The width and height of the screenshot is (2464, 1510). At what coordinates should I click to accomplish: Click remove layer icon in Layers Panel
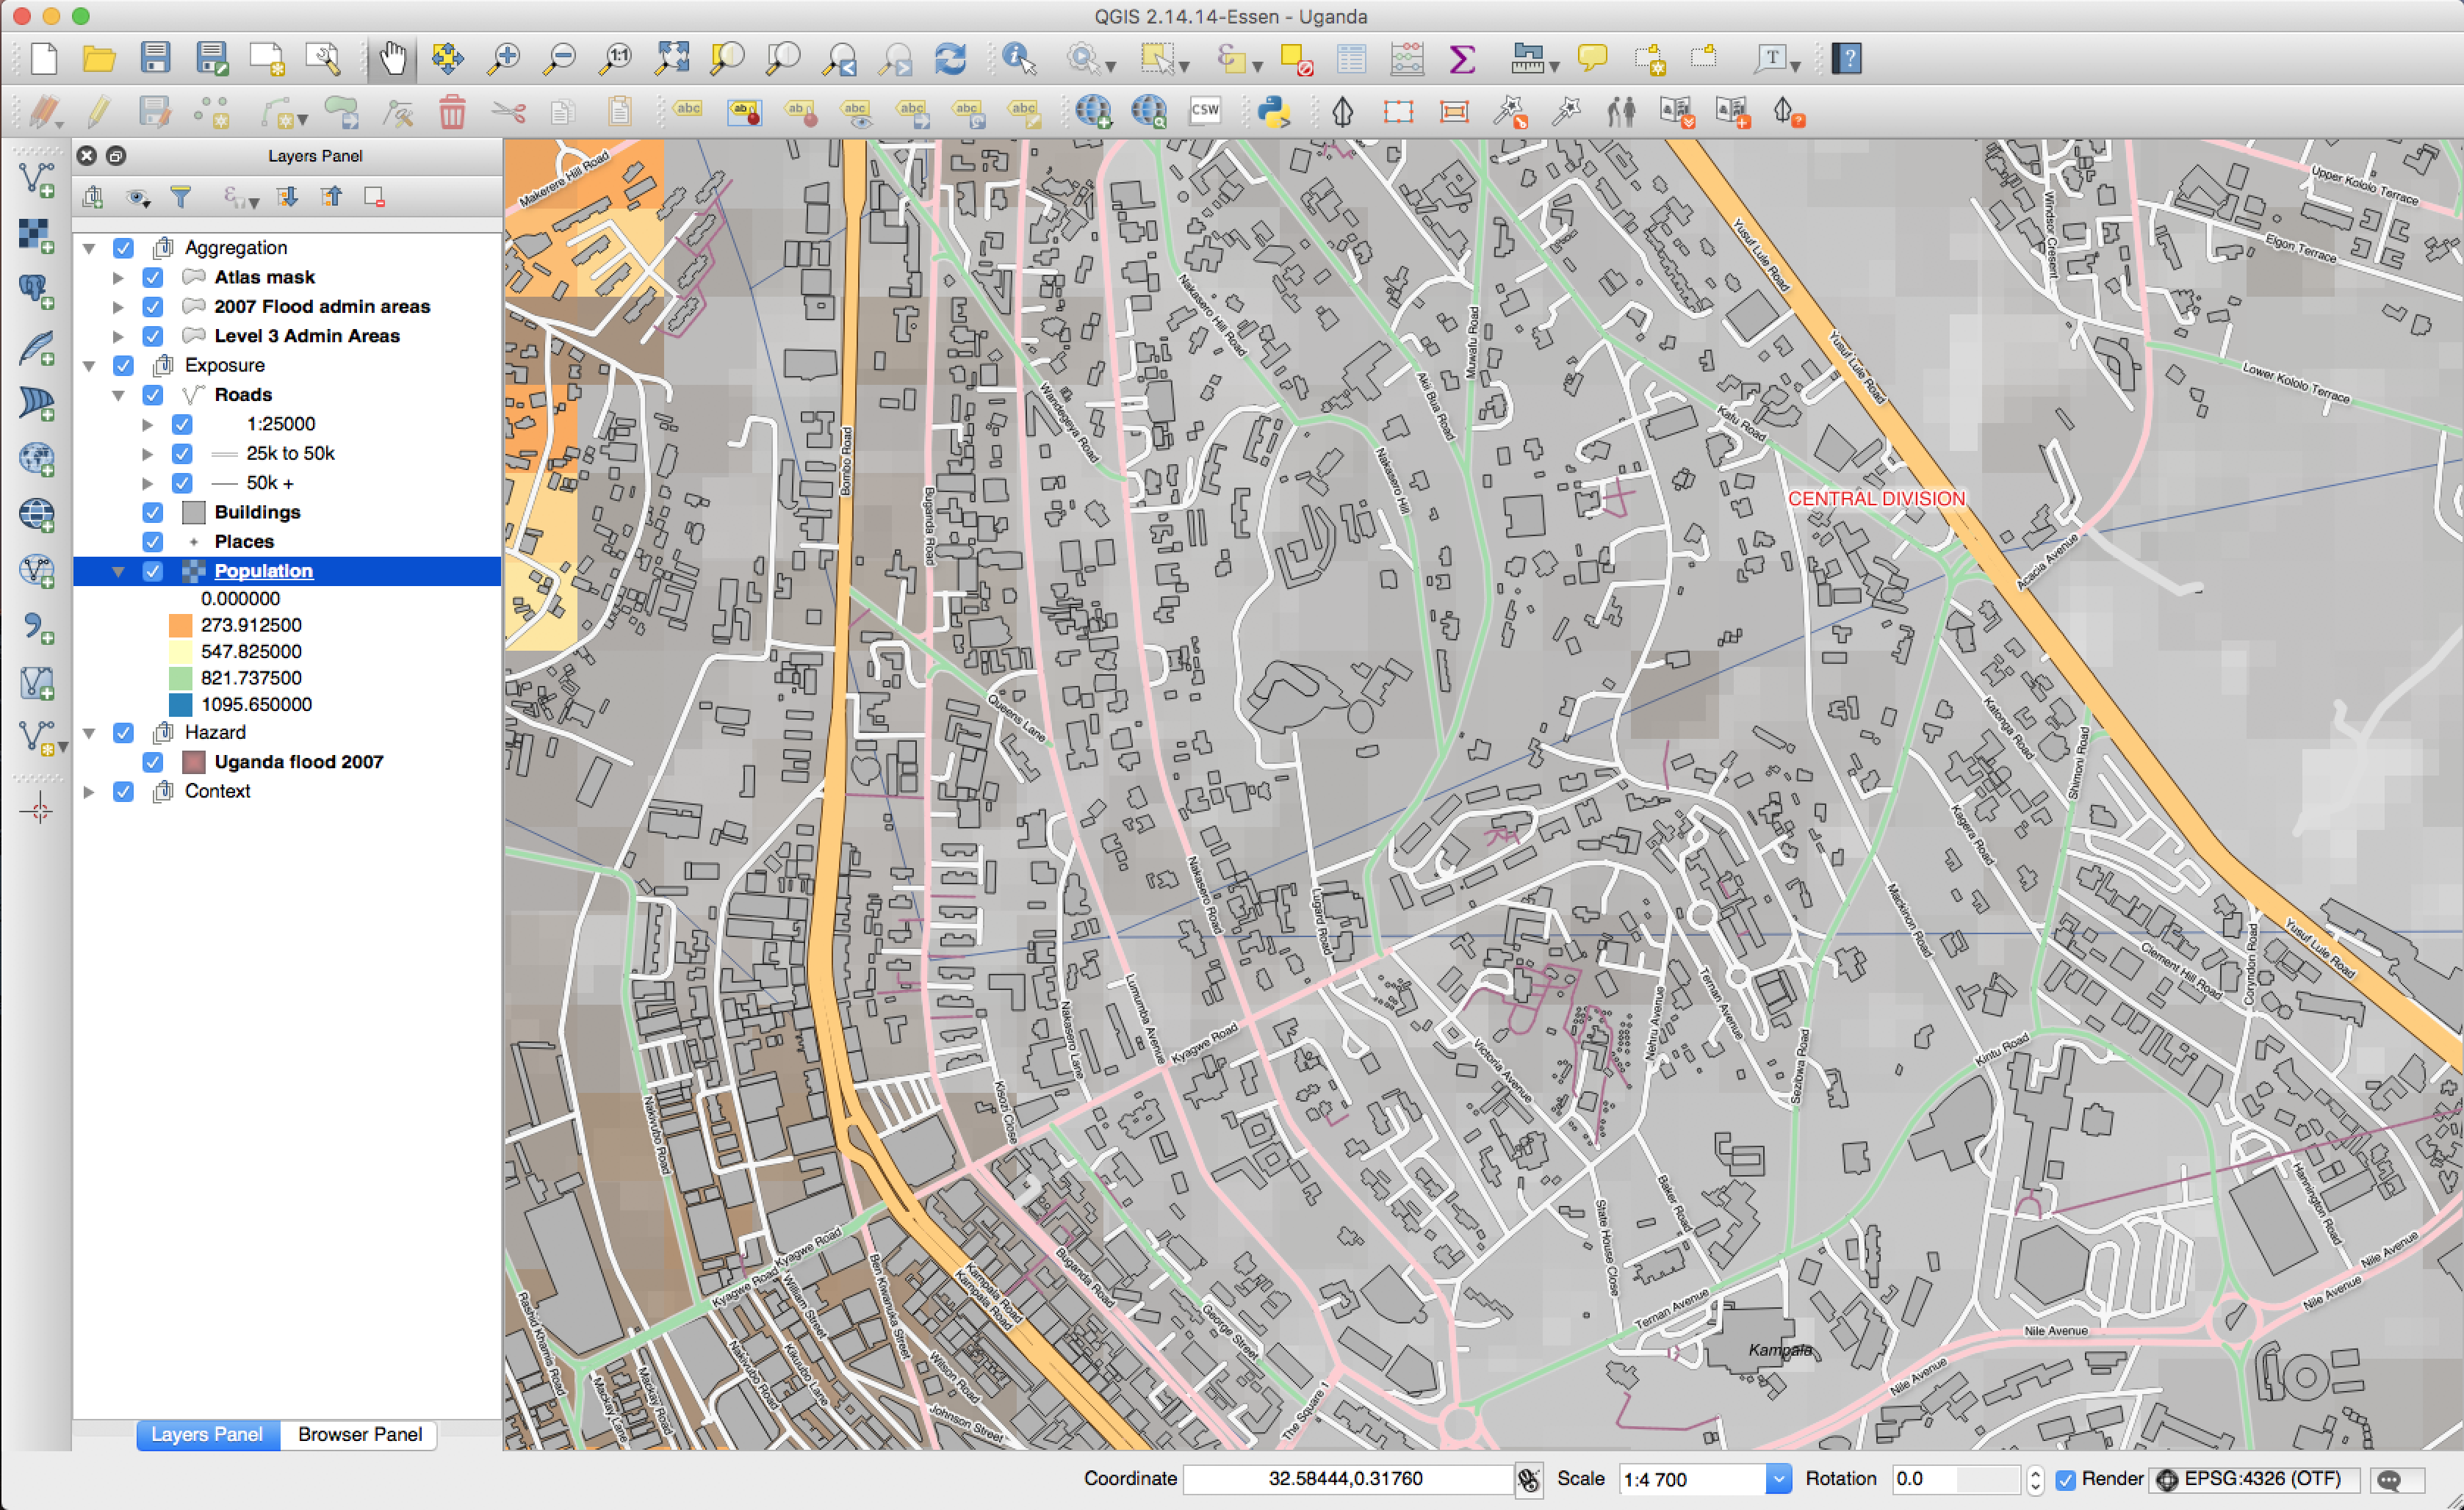pyautogui.click(x=375, y=197)
